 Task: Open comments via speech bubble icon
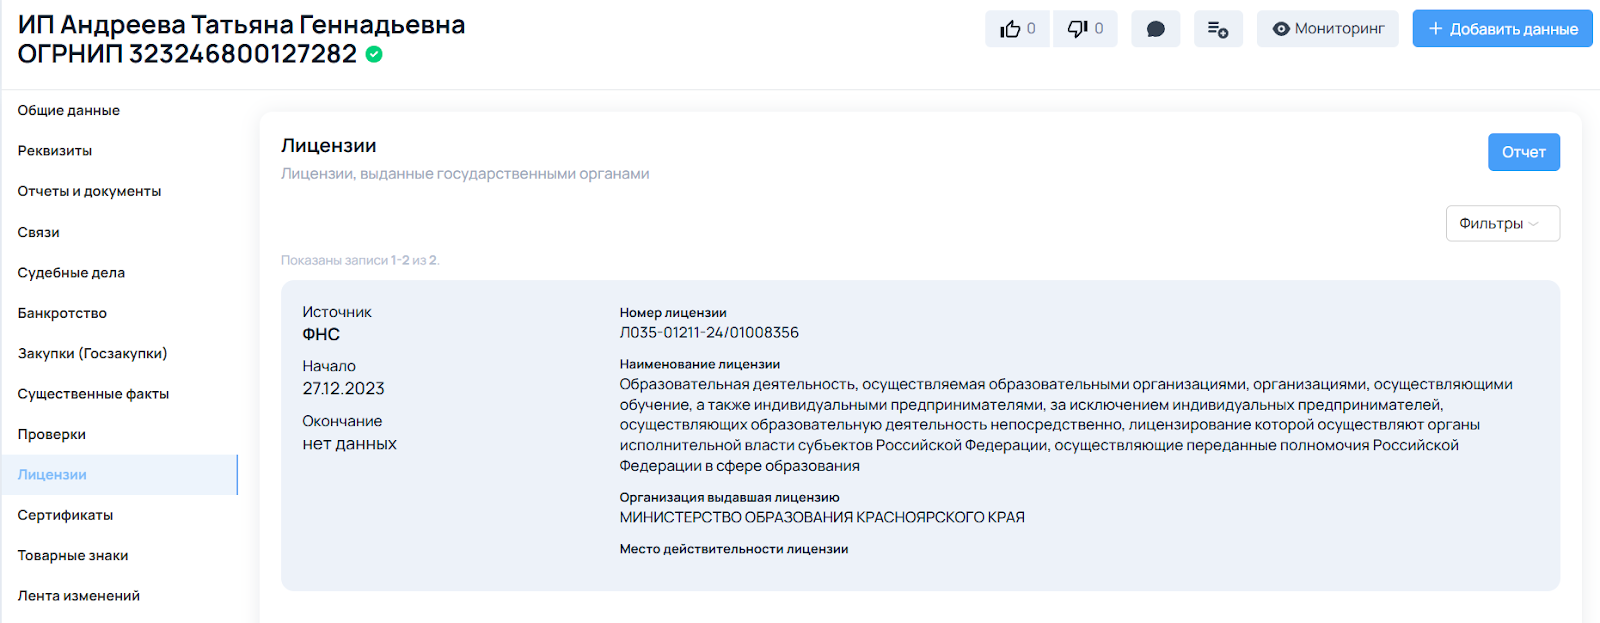[x=1156, y=29]
